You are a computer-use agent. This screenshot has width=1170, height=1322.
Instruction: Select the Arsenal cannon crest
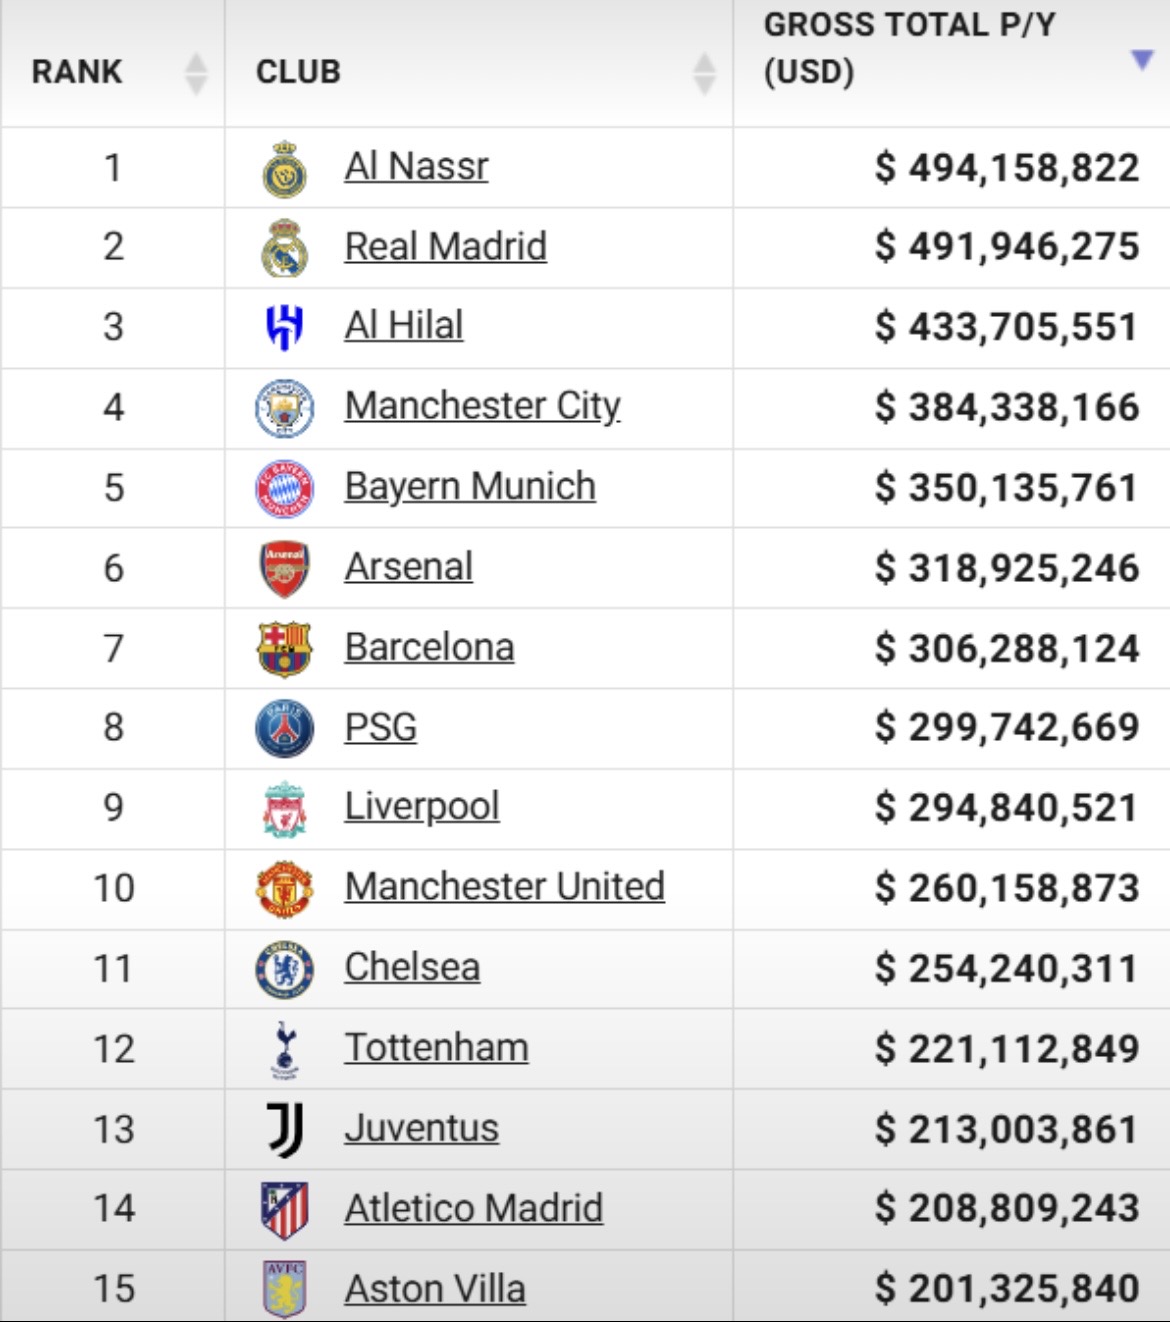tap(285, 569)
